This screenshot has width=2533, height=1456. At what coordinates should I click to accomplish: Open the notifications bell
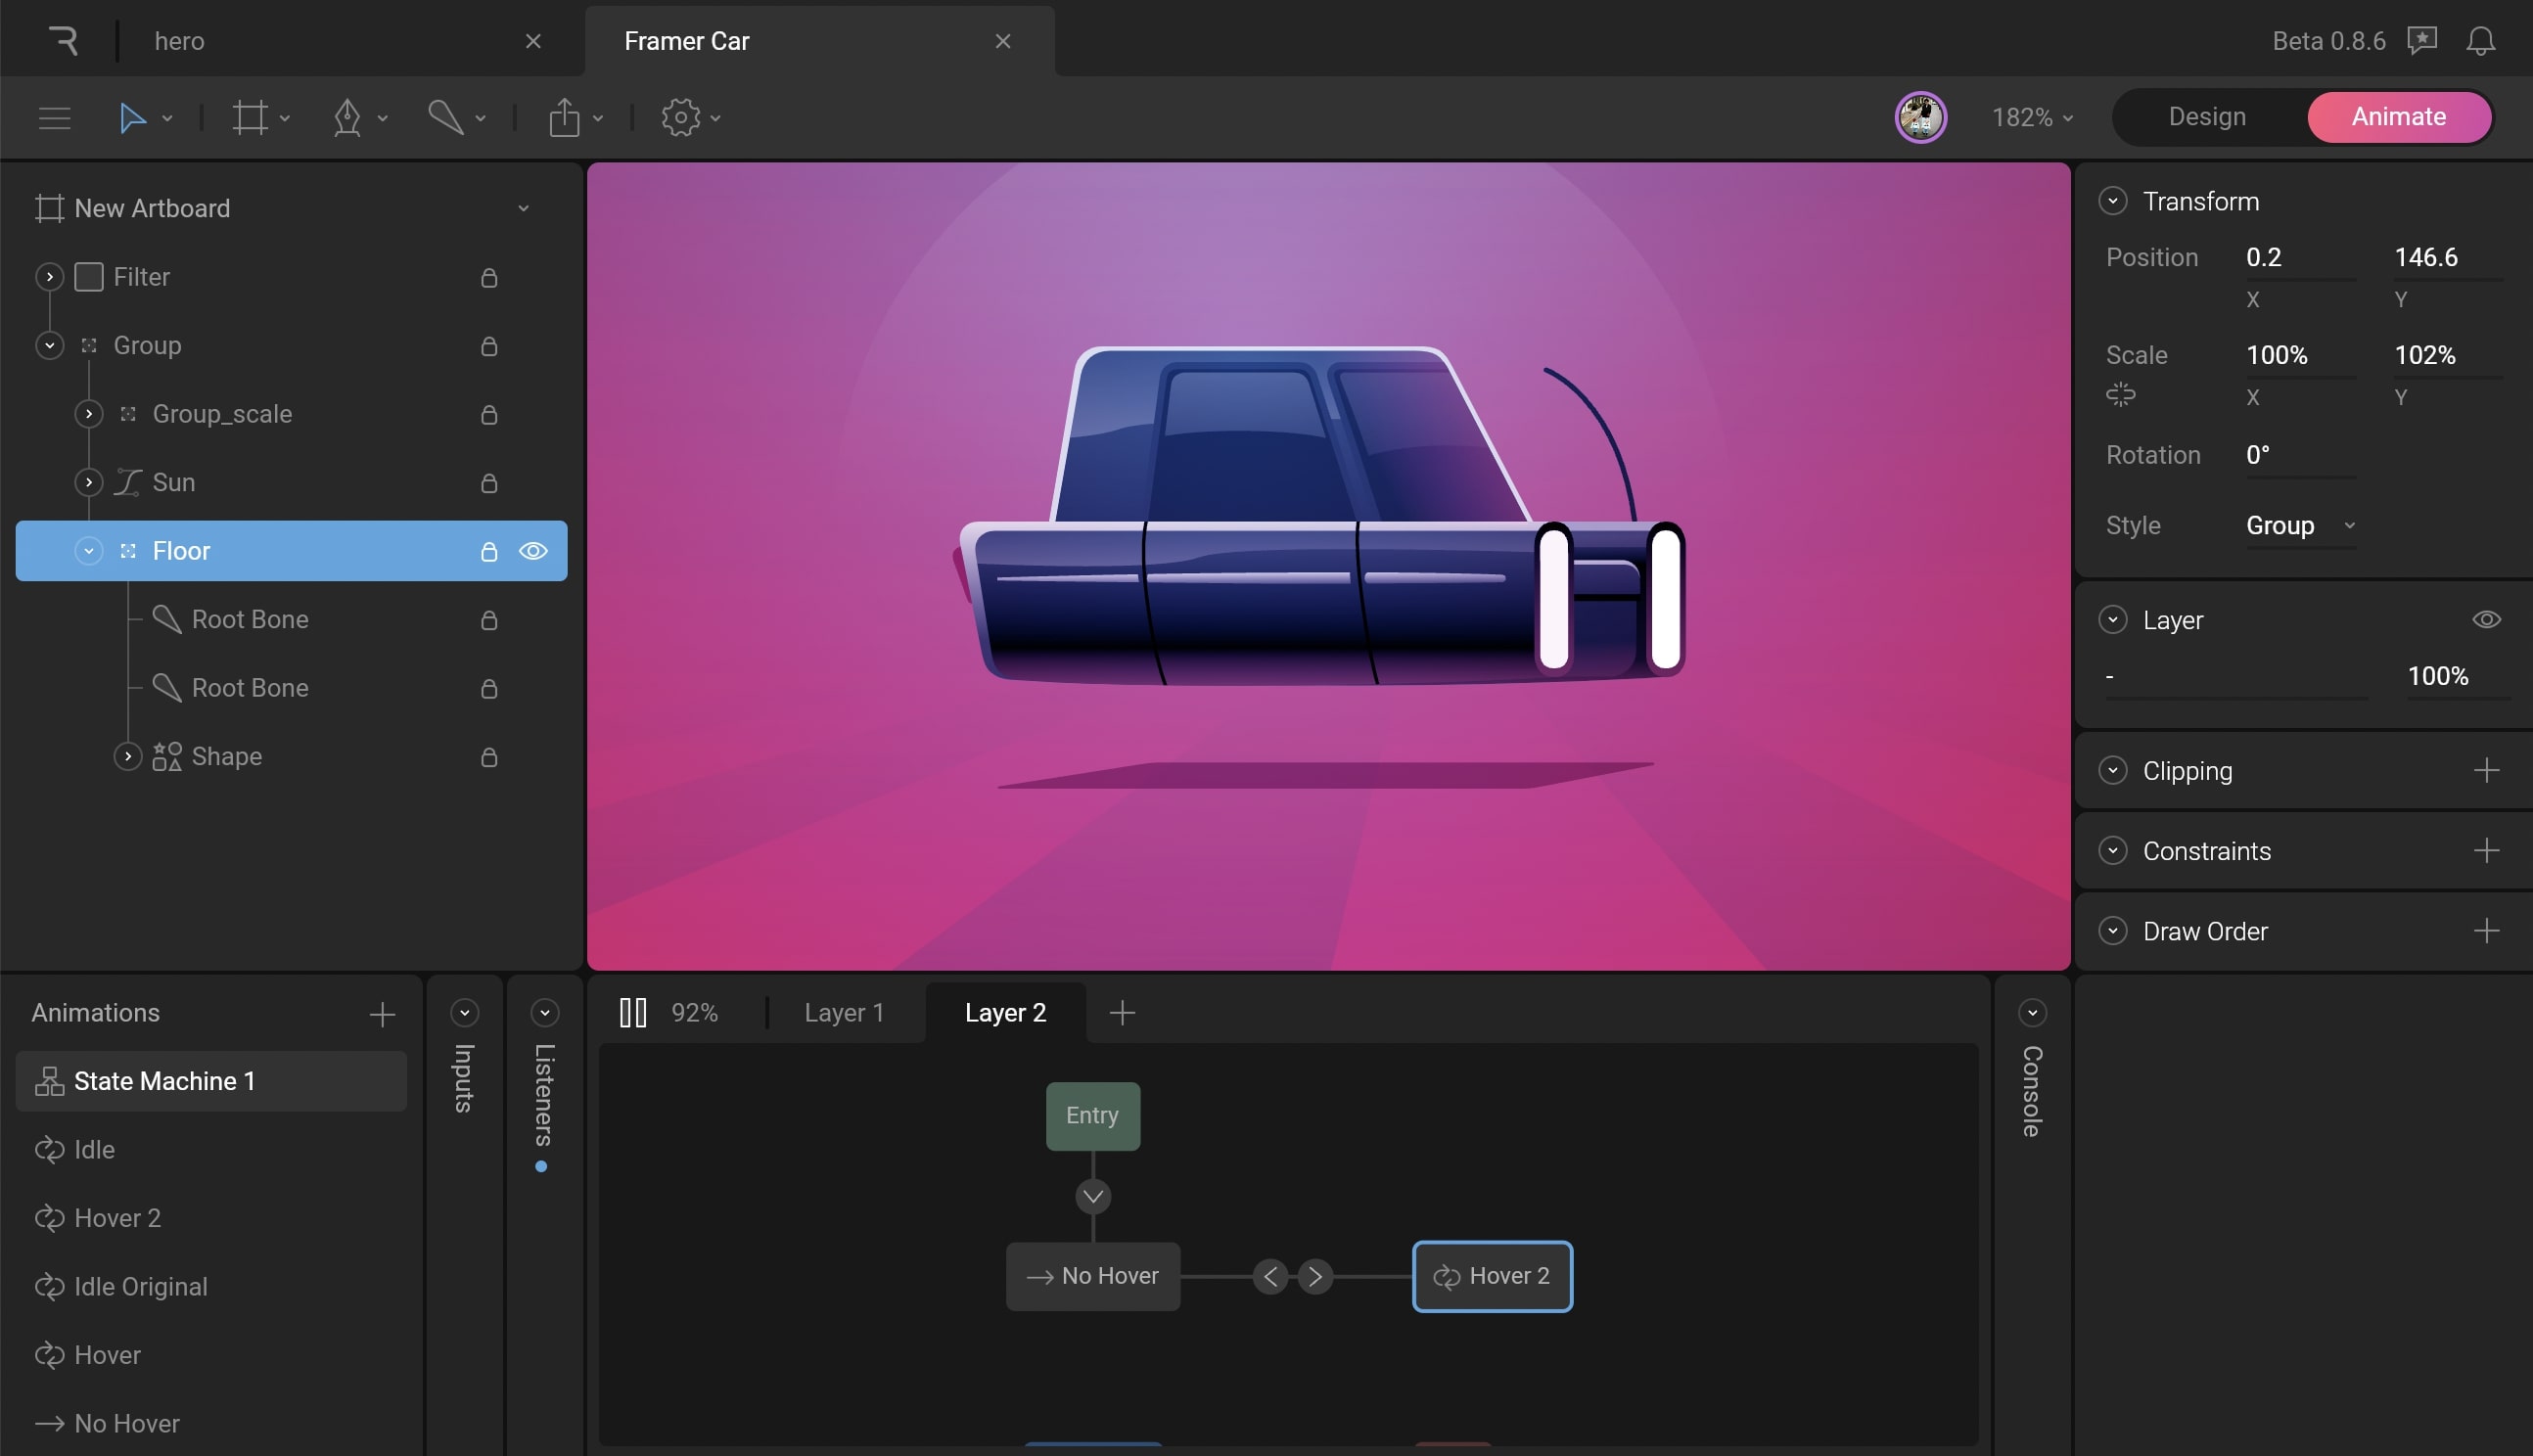[x=2480, y=41]
